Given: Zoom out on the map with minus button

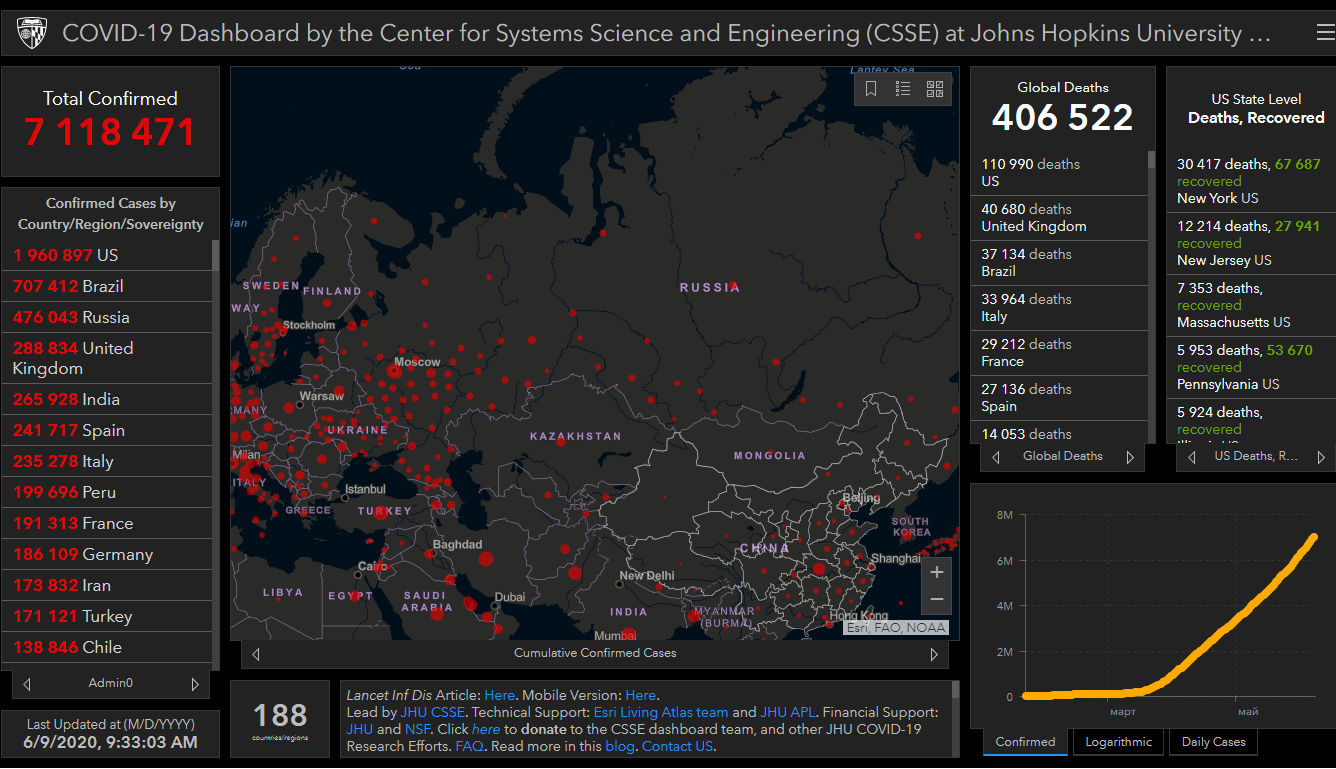Looking at the screenshot, I should [x=937, y=600].
